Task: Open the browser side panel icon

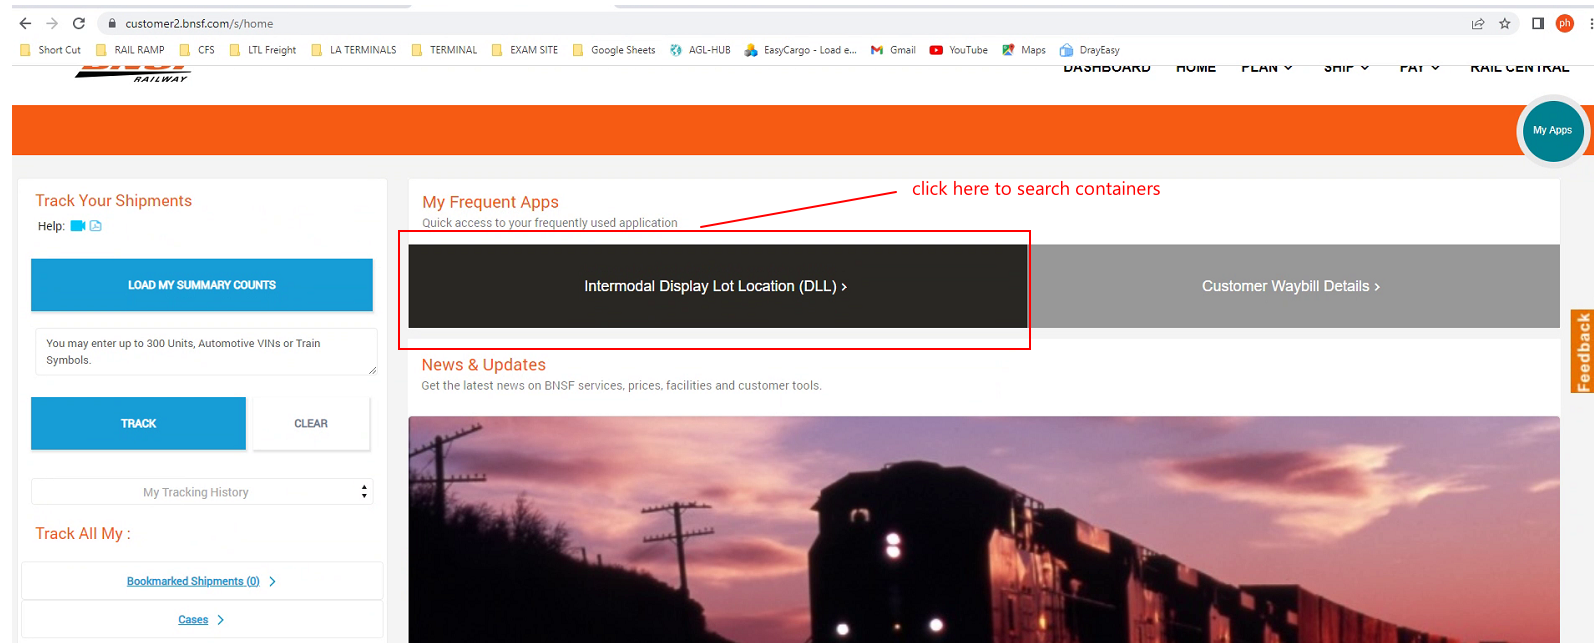Action: (1538, 24)
